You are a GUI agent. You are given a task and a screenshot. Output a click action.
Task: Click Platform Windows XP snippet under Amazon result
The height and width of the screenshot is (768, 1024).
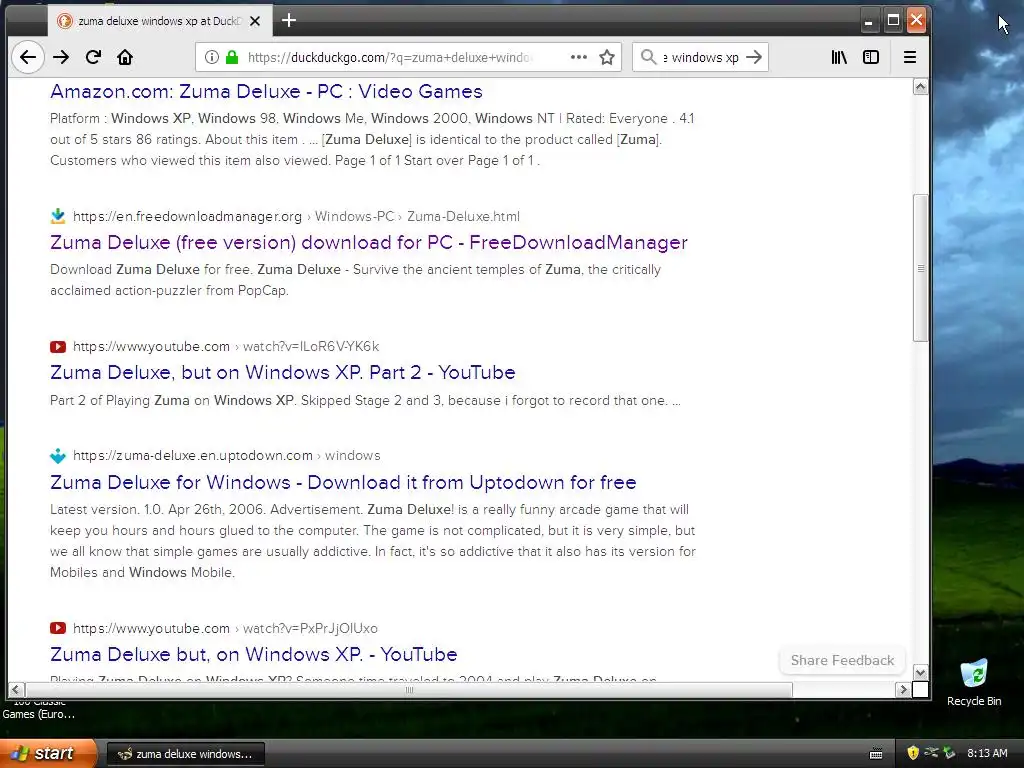(x=372, y=139)
